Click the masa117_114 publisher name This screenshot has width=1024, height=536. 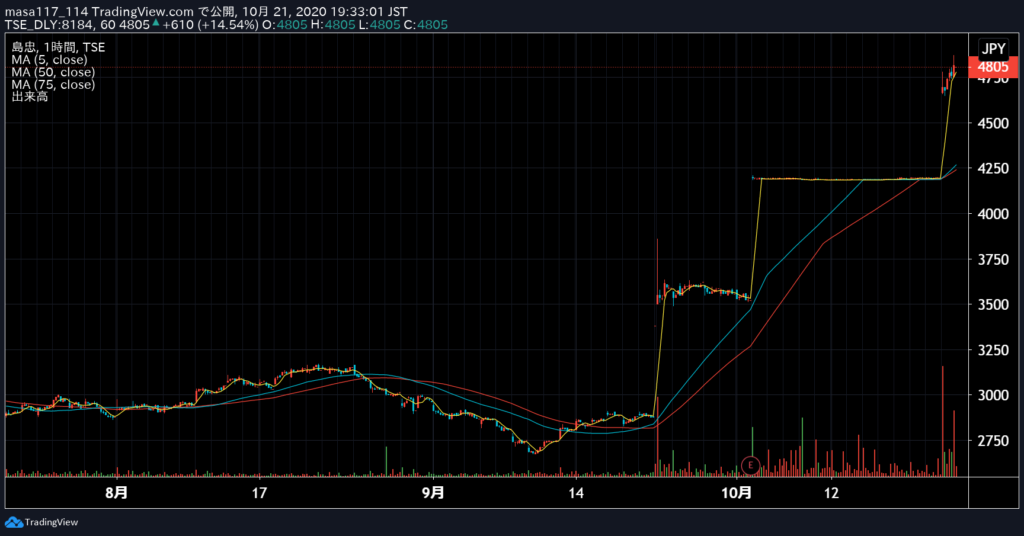click(46, 12)
